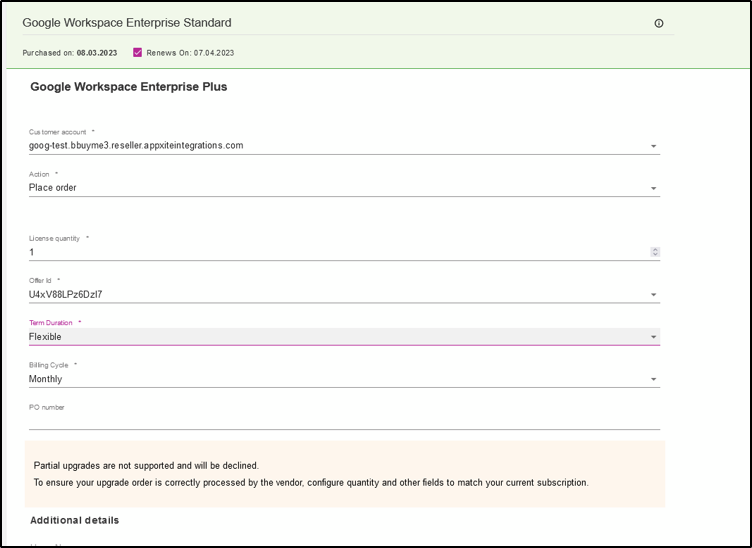This screenshot has width=752, height=548.
Task: Open the Offer Id dropdown
Action: click(x=344, y=295)
